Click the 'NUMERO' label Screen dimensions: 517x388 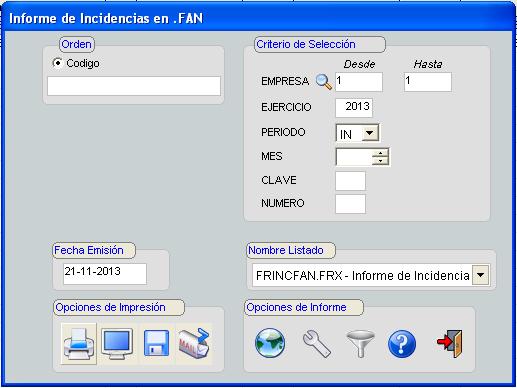click(283, 203)
